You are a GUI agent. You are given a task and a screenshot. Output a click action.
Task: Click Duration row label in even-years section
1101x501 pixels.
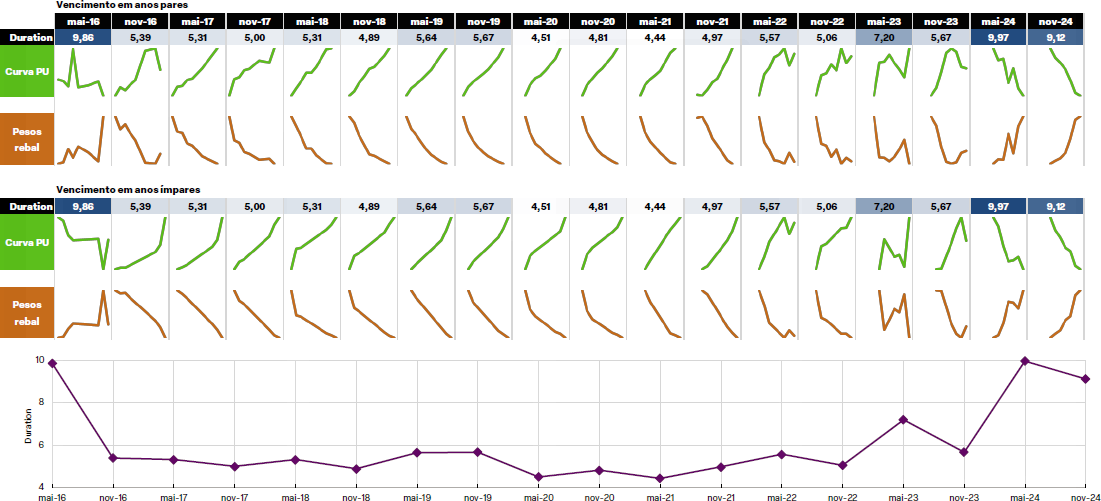pos(27,37)
